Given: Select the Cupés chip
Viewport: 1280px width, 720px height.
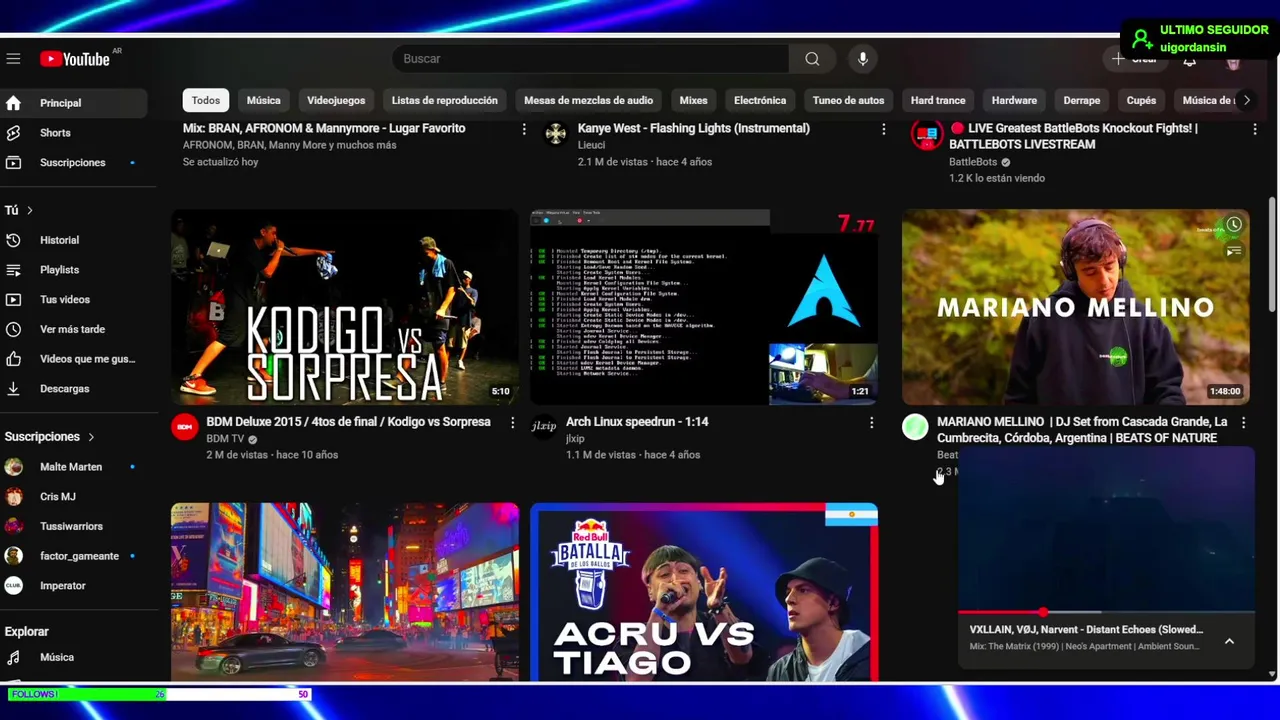Looking at the screenshot, I should click(1141, 100).
